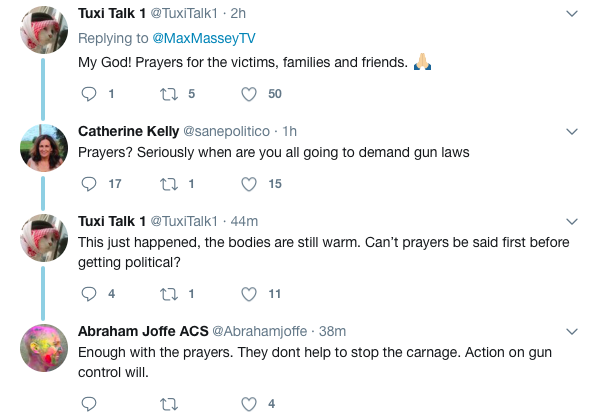Viewport: 603px width, 412px height.
Task: Like Tuxi Talk 1's 44m tweet
Action: [249, 294]
